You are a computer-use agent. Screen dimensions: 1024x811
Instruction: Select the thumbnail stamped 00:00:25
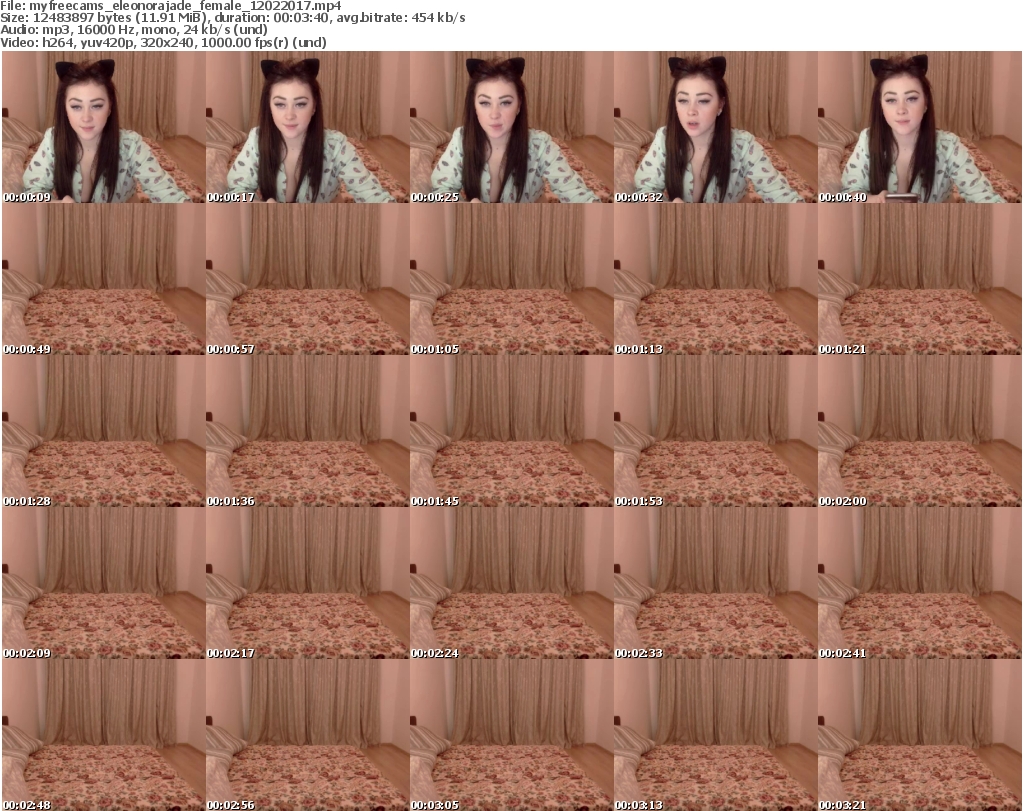pos(511,127)
